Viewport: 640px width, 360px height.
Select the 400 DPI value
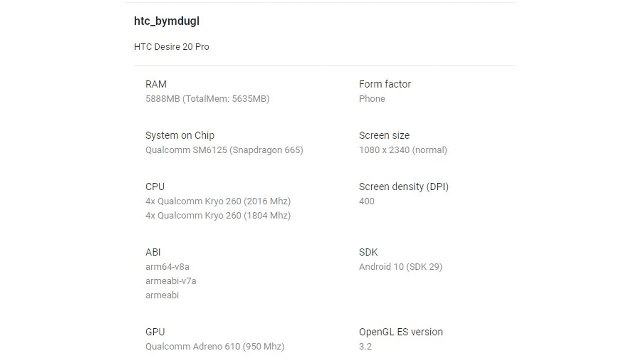pyautogui.click(x=367, y=201)
